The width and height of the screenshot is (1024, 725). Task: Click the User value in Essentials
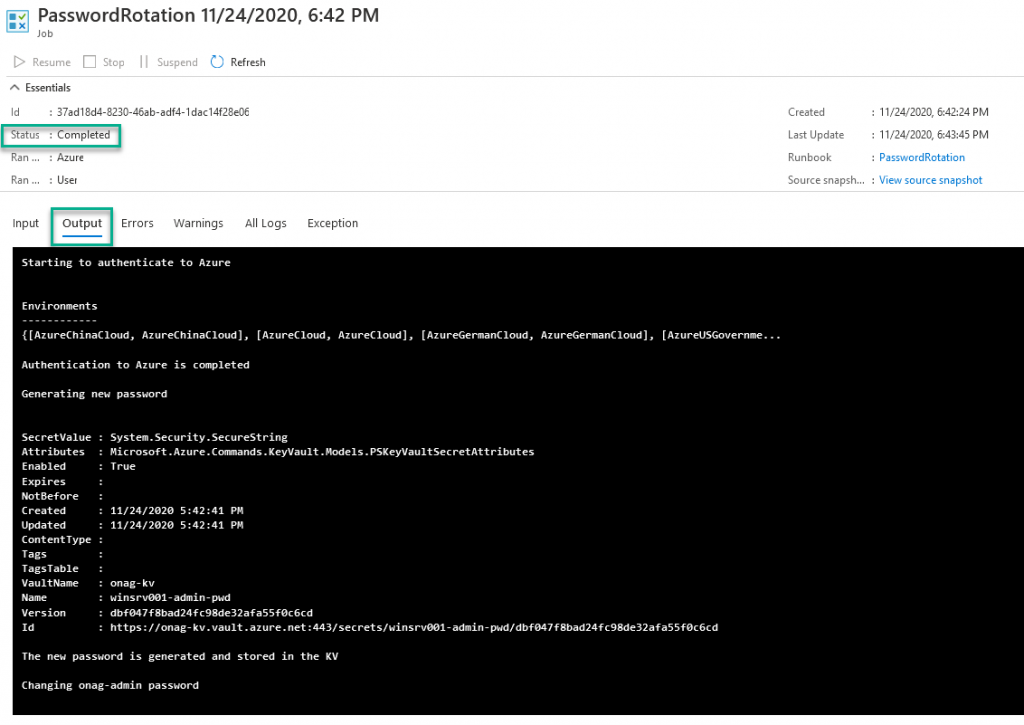(67, 180)
